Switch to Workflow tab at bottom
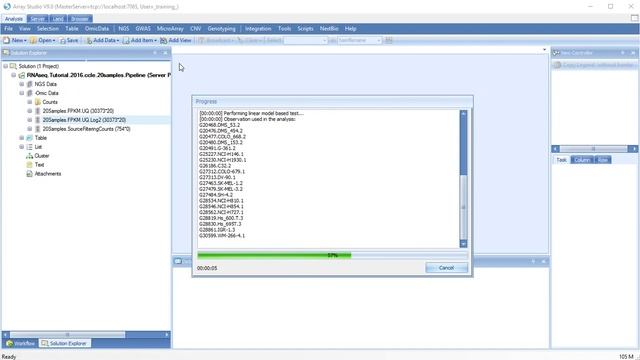The image size is (640, 360). [20, 344]
